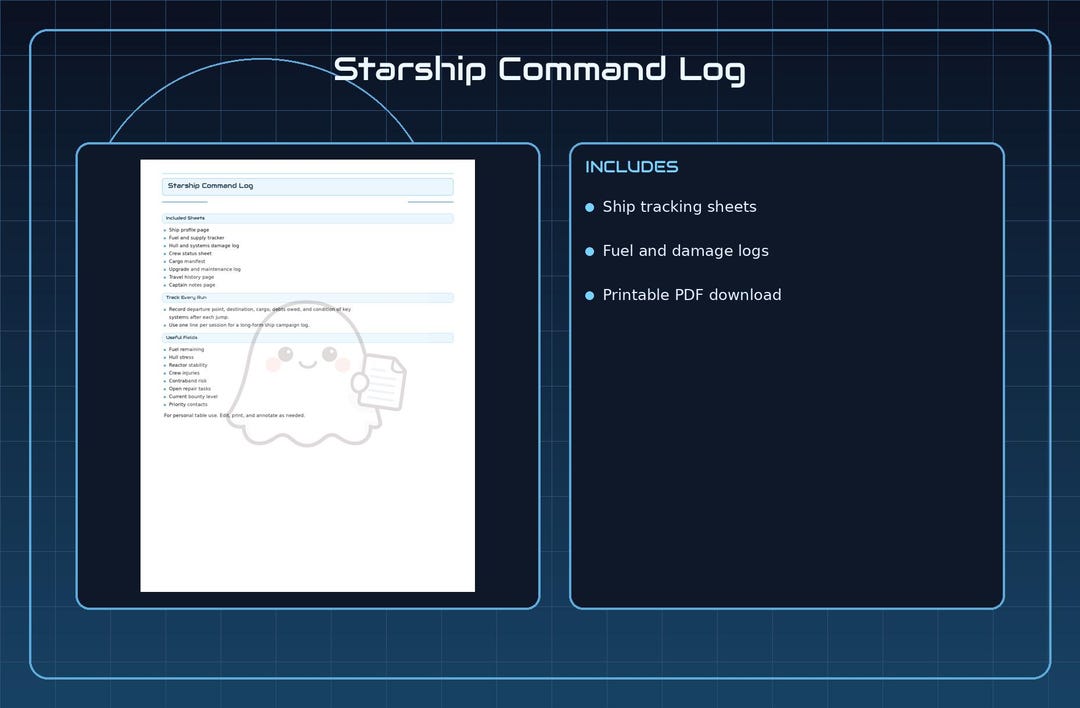1080x708 pixels.
Task: Click the Useful Fields section header
Action: pos(307,337)
